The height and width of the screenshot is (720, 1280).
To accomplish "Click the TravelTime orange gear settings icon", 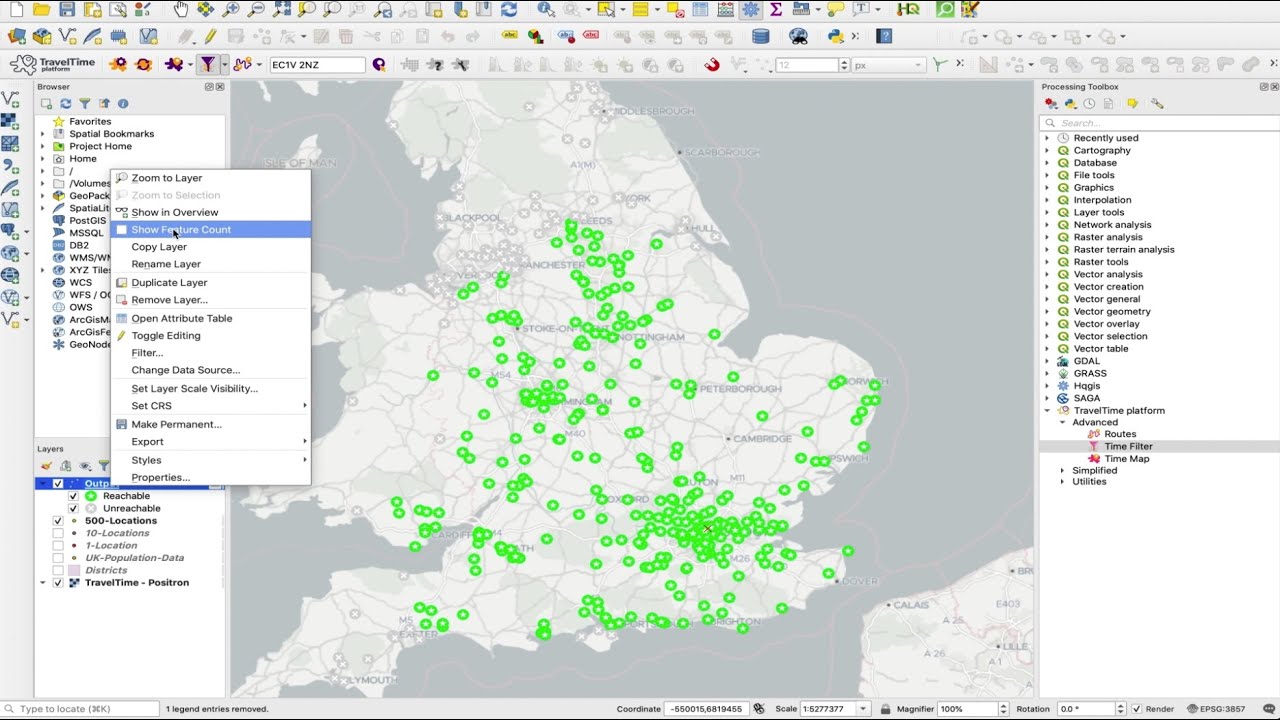I will [118, 64].
